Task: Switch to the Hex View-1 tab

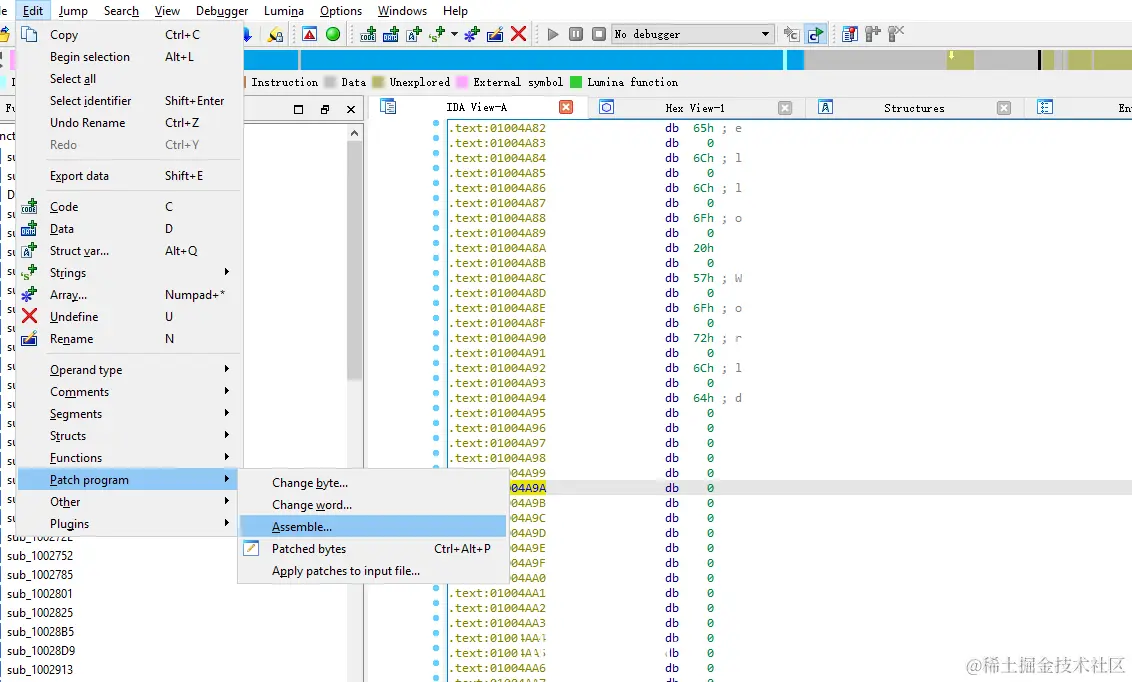Action: [x=695, y=108]
